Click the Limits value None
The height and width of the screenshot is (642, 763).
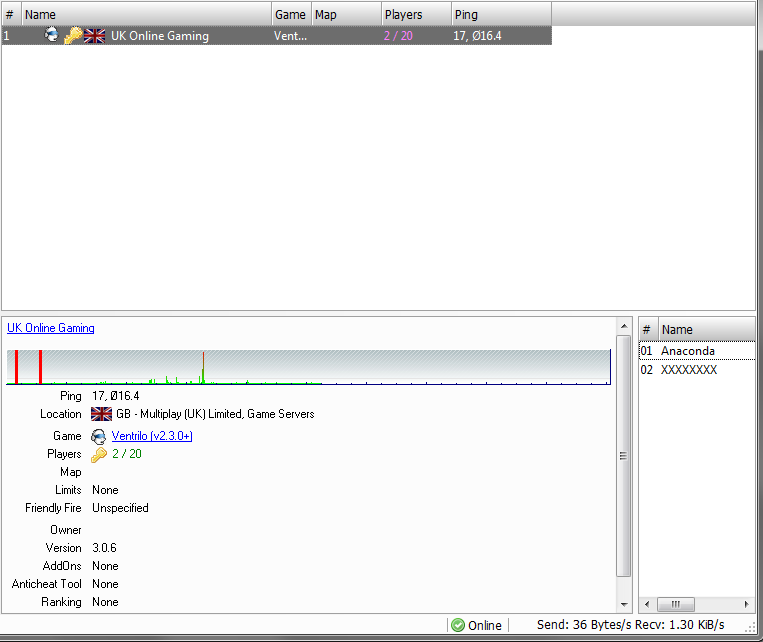(x=105, y=490)
